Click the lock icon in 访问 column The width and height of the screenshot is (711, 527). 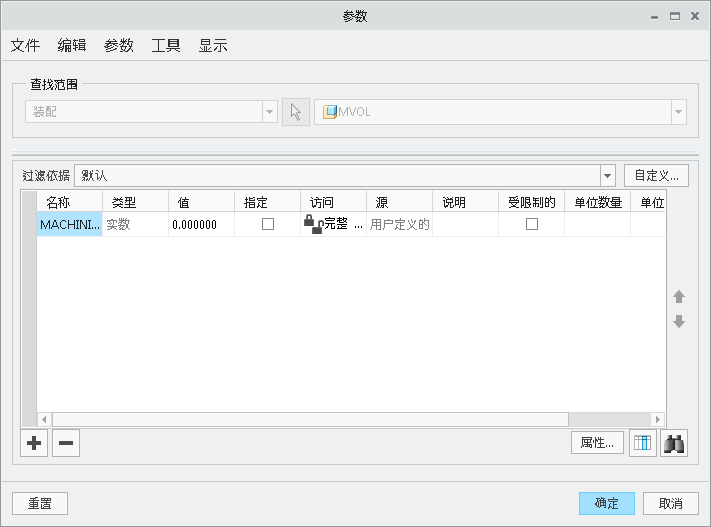pyautogui.click(x=311, y=224)
